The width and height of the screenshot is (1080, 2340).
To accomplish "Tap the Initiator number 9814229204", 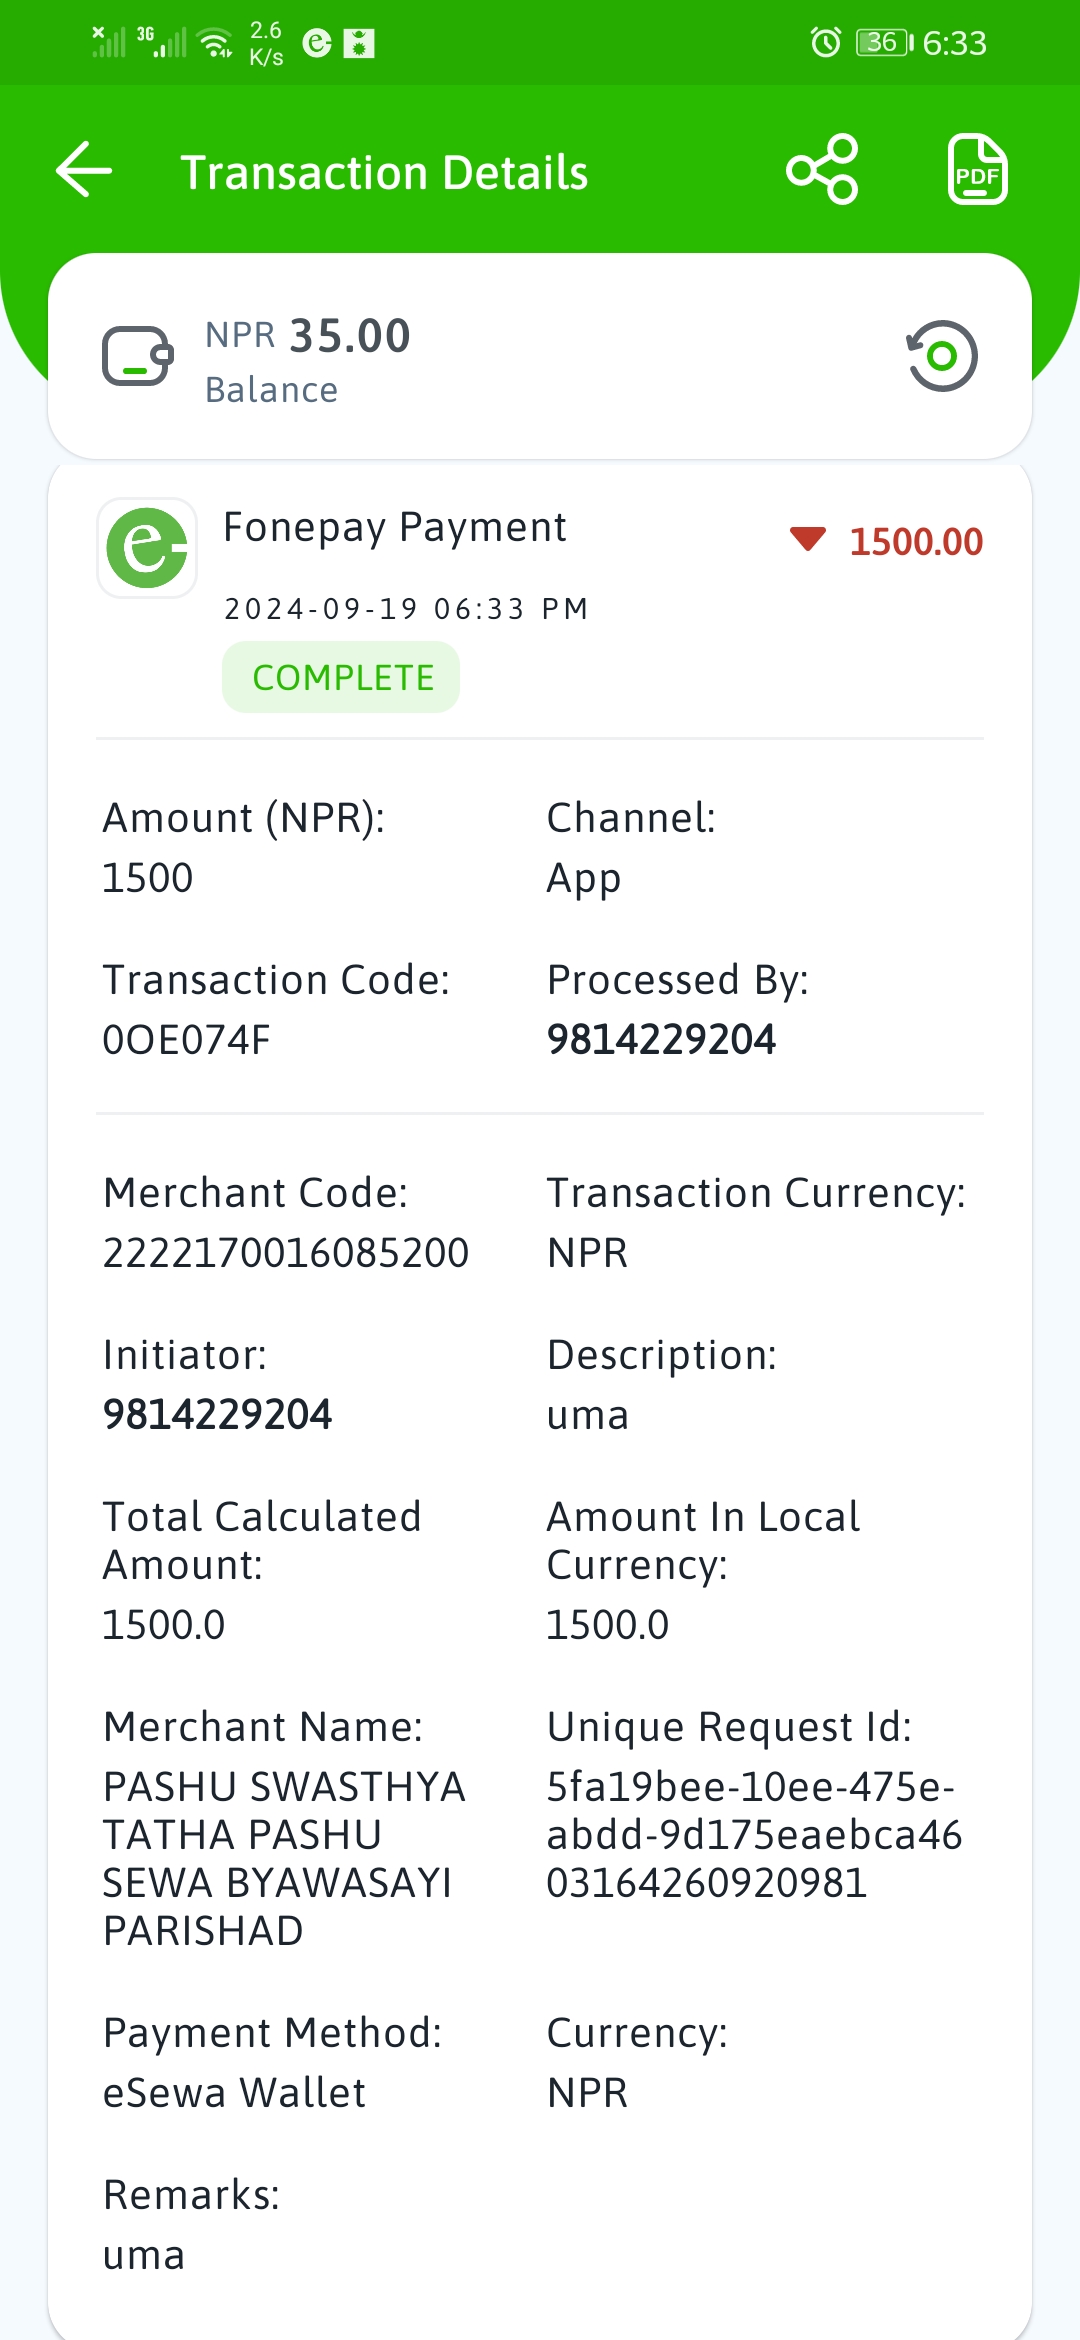I will [217, 1415].
